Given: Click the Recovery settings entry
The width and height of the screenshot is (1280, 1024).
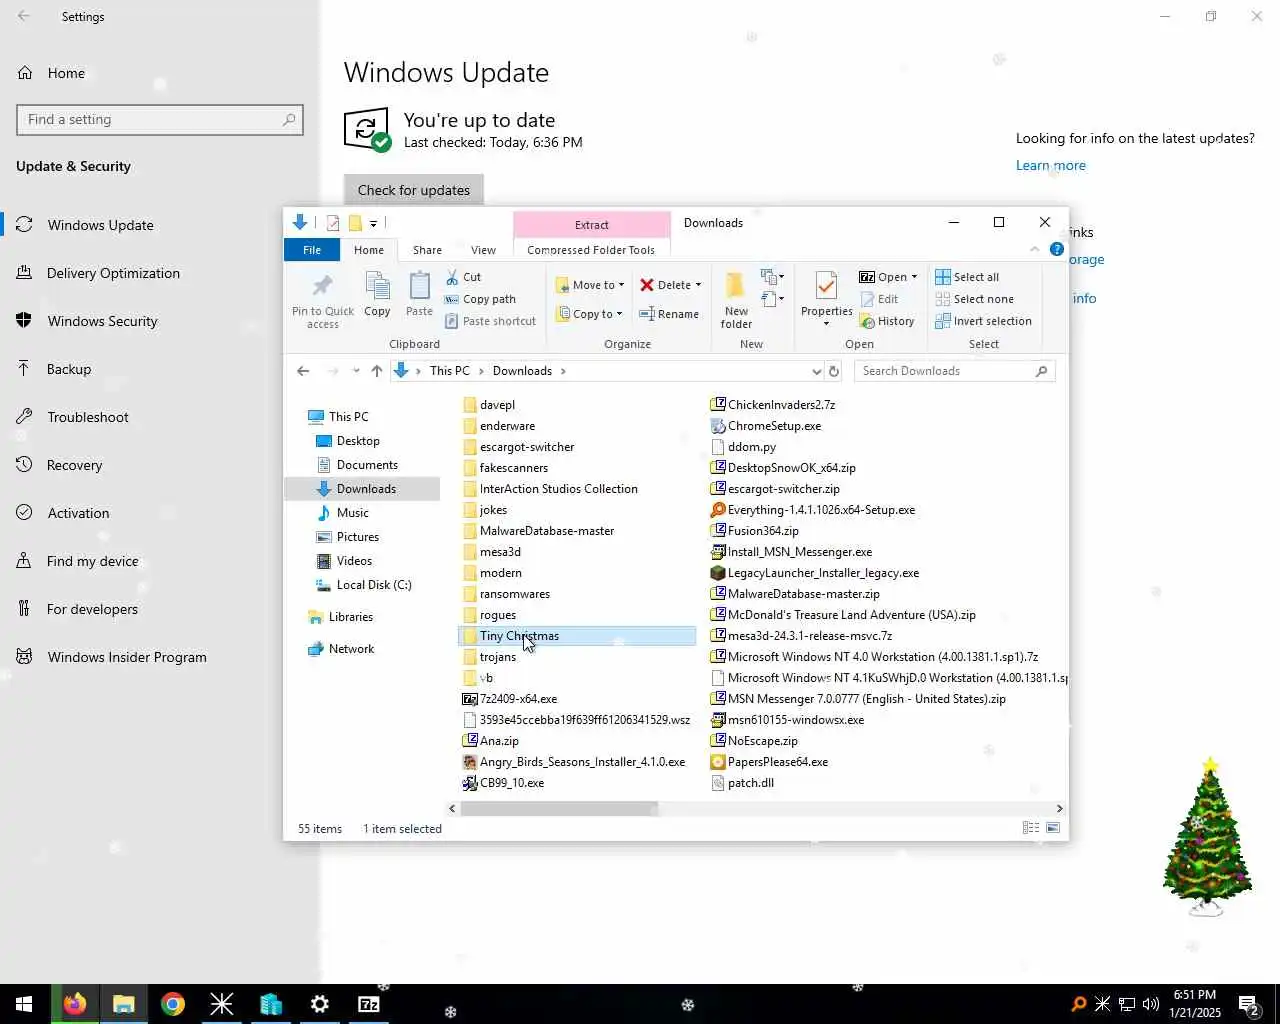Looking at the screenshot, I should point(74,465).
